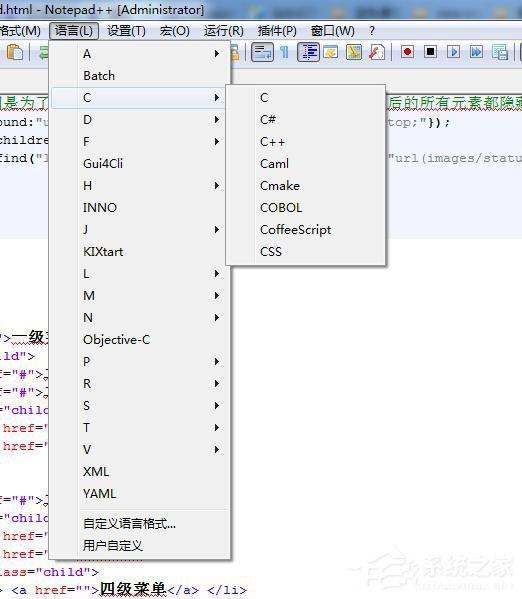Click the Paste clipboard toolbar icon
The image size is (522, 599).
15,52
